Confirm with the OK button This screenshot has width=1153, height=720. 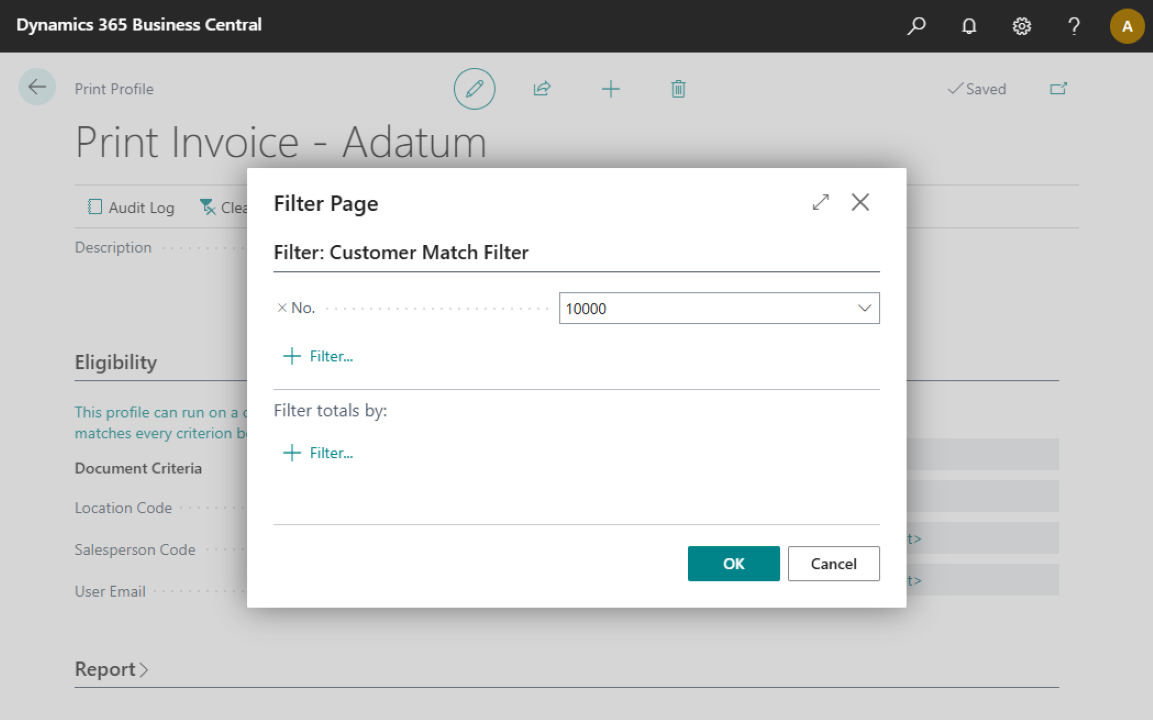tap(733, 563)
